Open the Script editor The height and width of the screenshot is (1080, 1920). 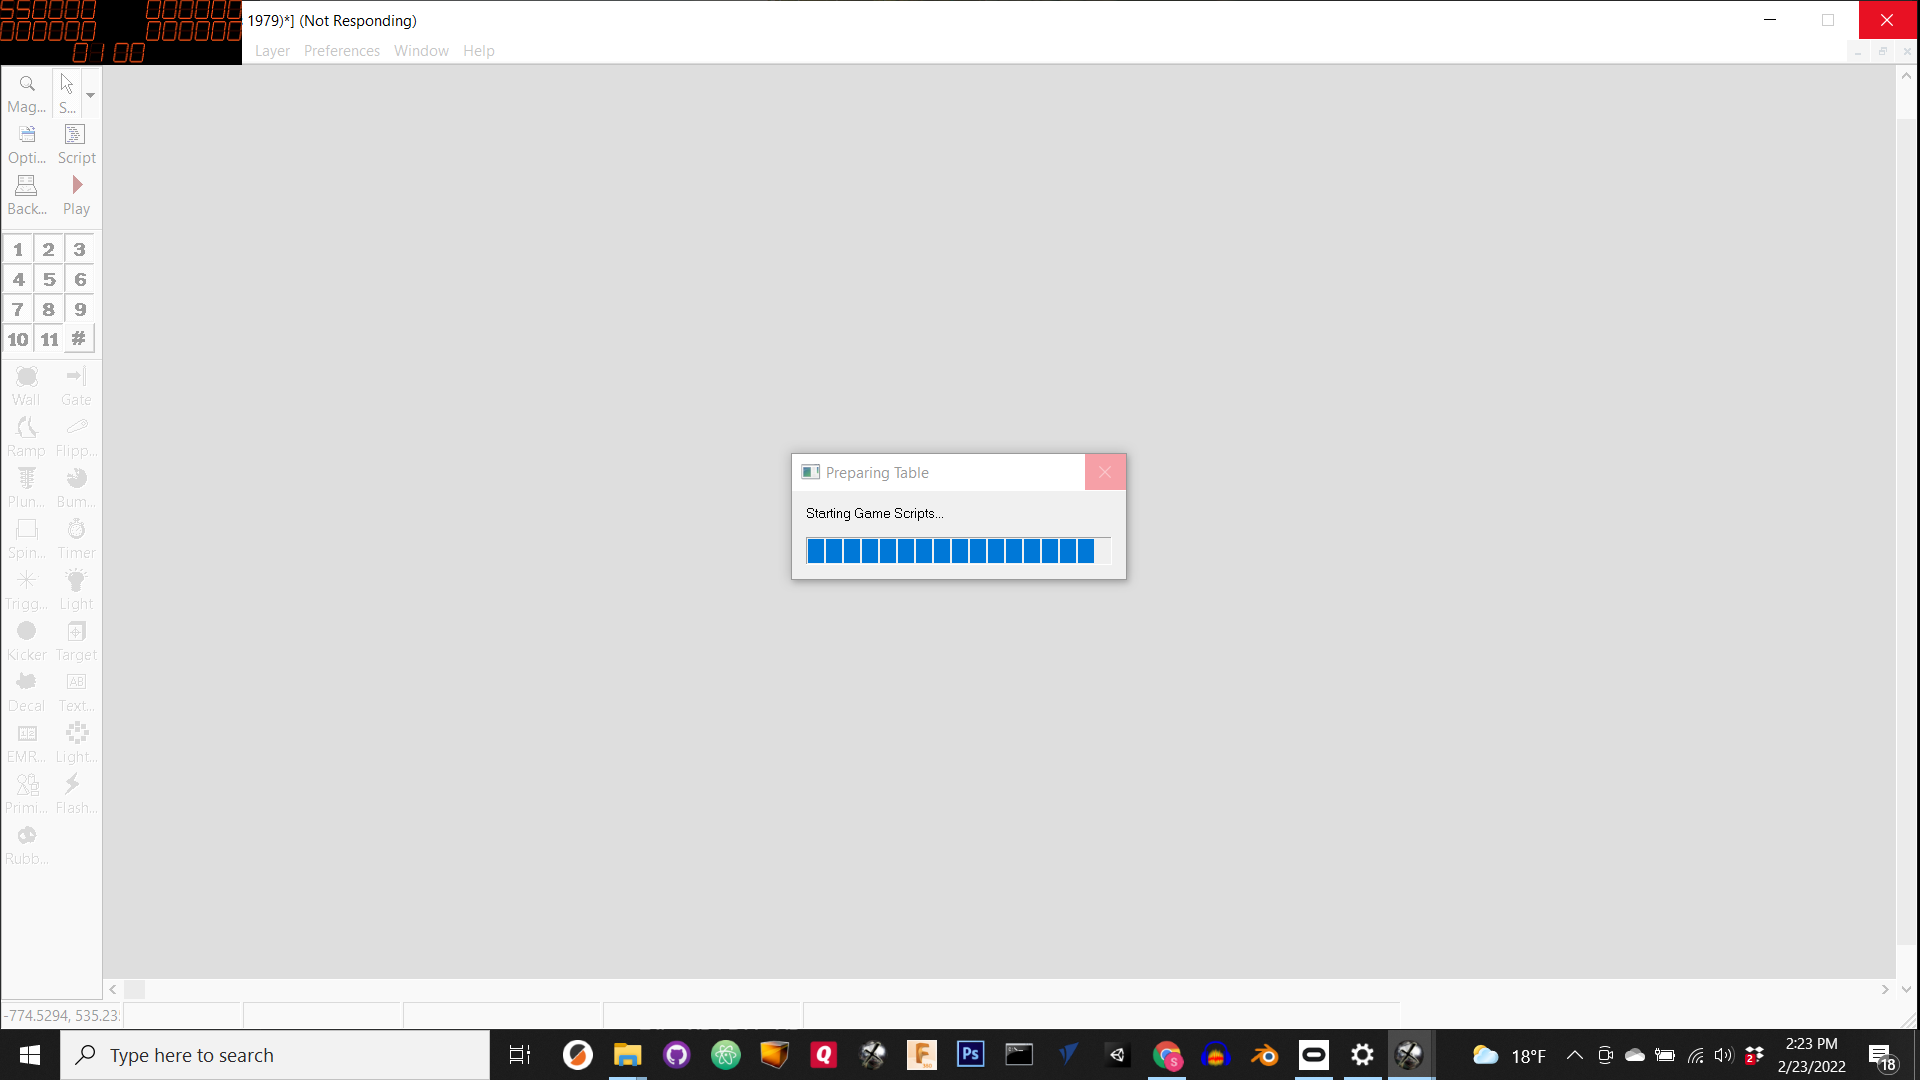click(76, 144)
